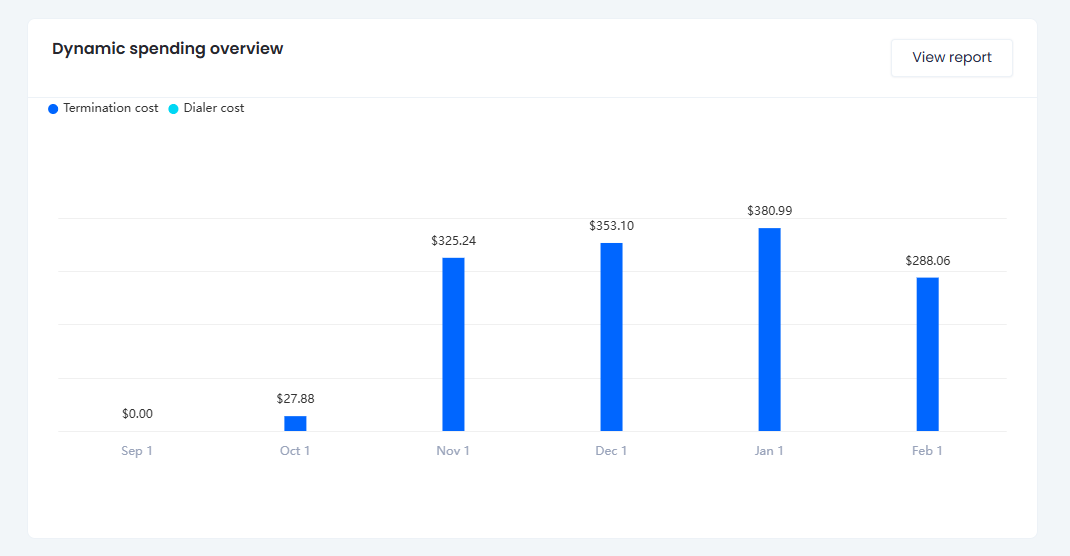Click the $353.10 value label
Viewport: 1070px width, 556px height.
pyautogui.click(x=611, y=226)
